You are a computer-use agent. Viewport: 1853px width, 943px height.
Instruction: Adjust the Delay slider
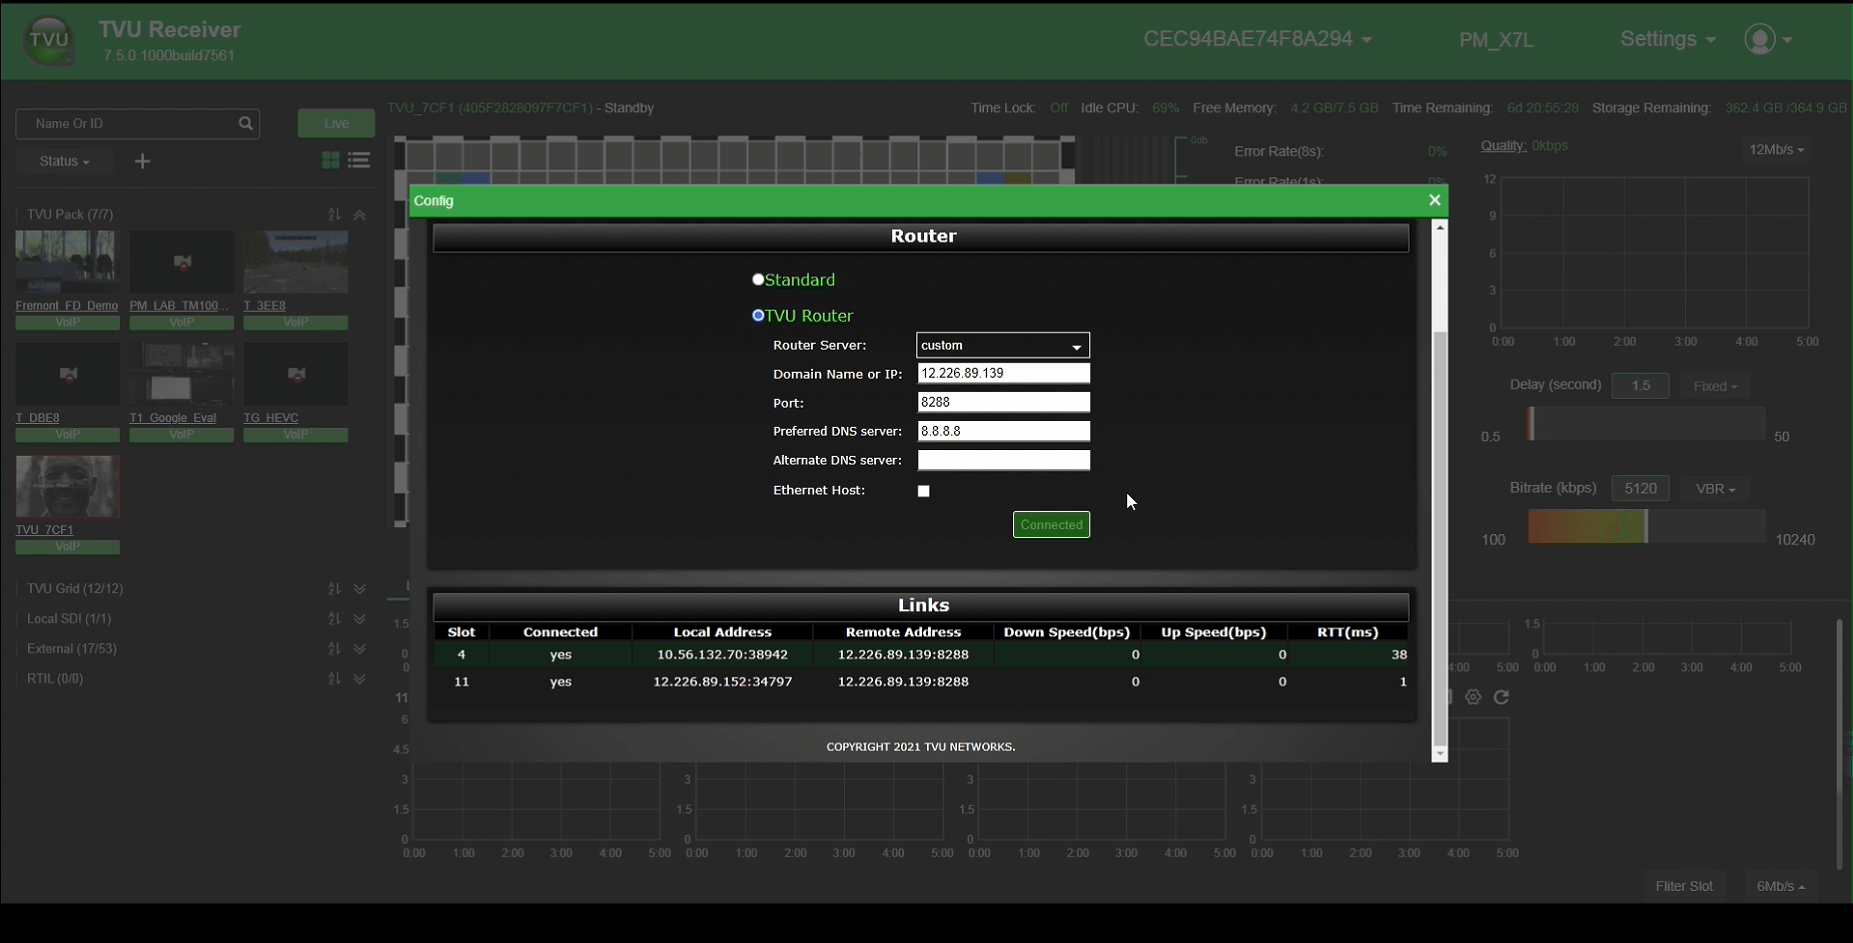point(1646,425)
